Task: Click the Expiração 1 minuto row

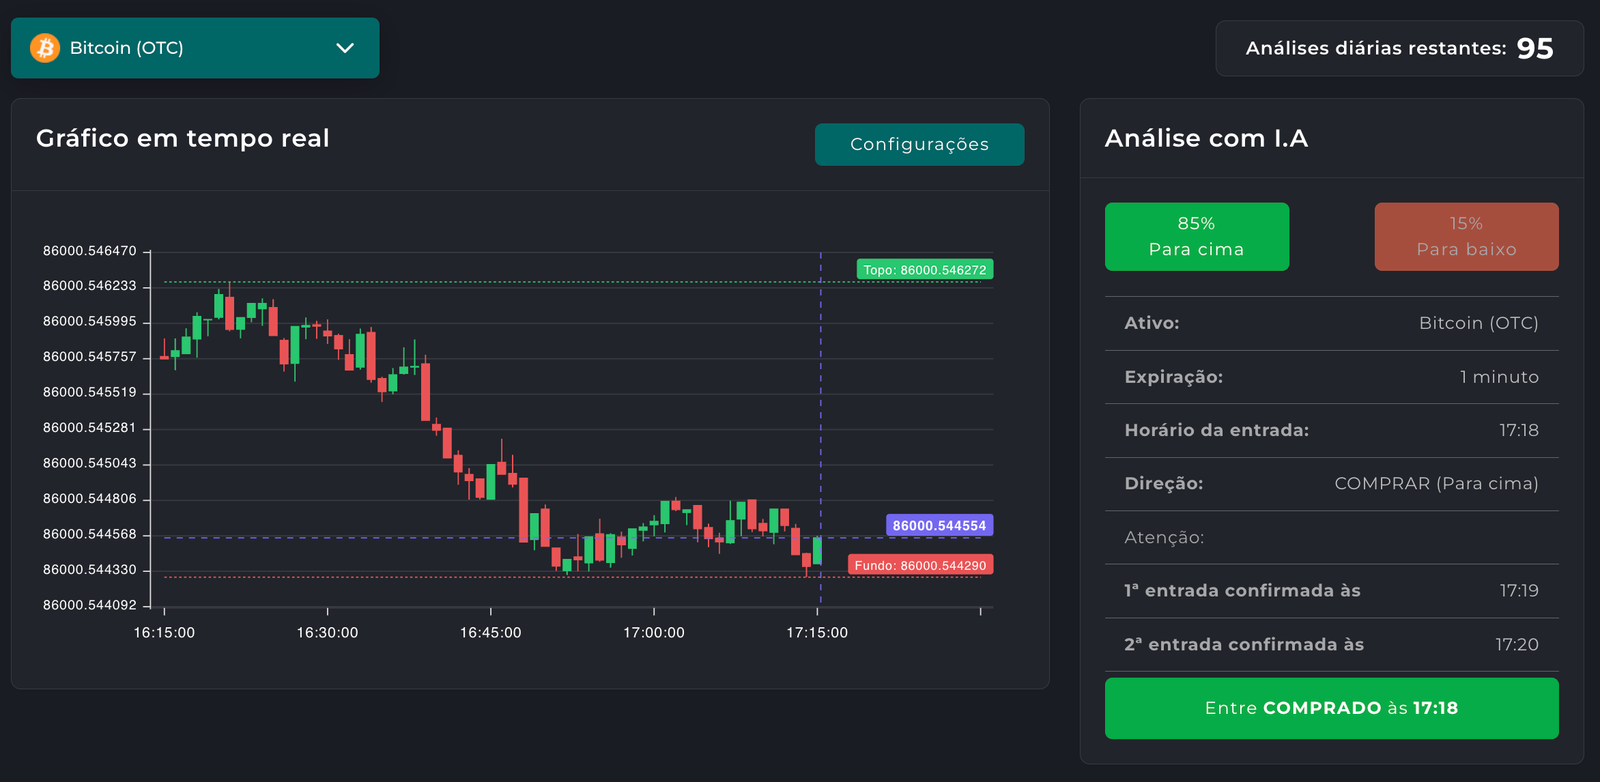Action: pos(1331,377)
